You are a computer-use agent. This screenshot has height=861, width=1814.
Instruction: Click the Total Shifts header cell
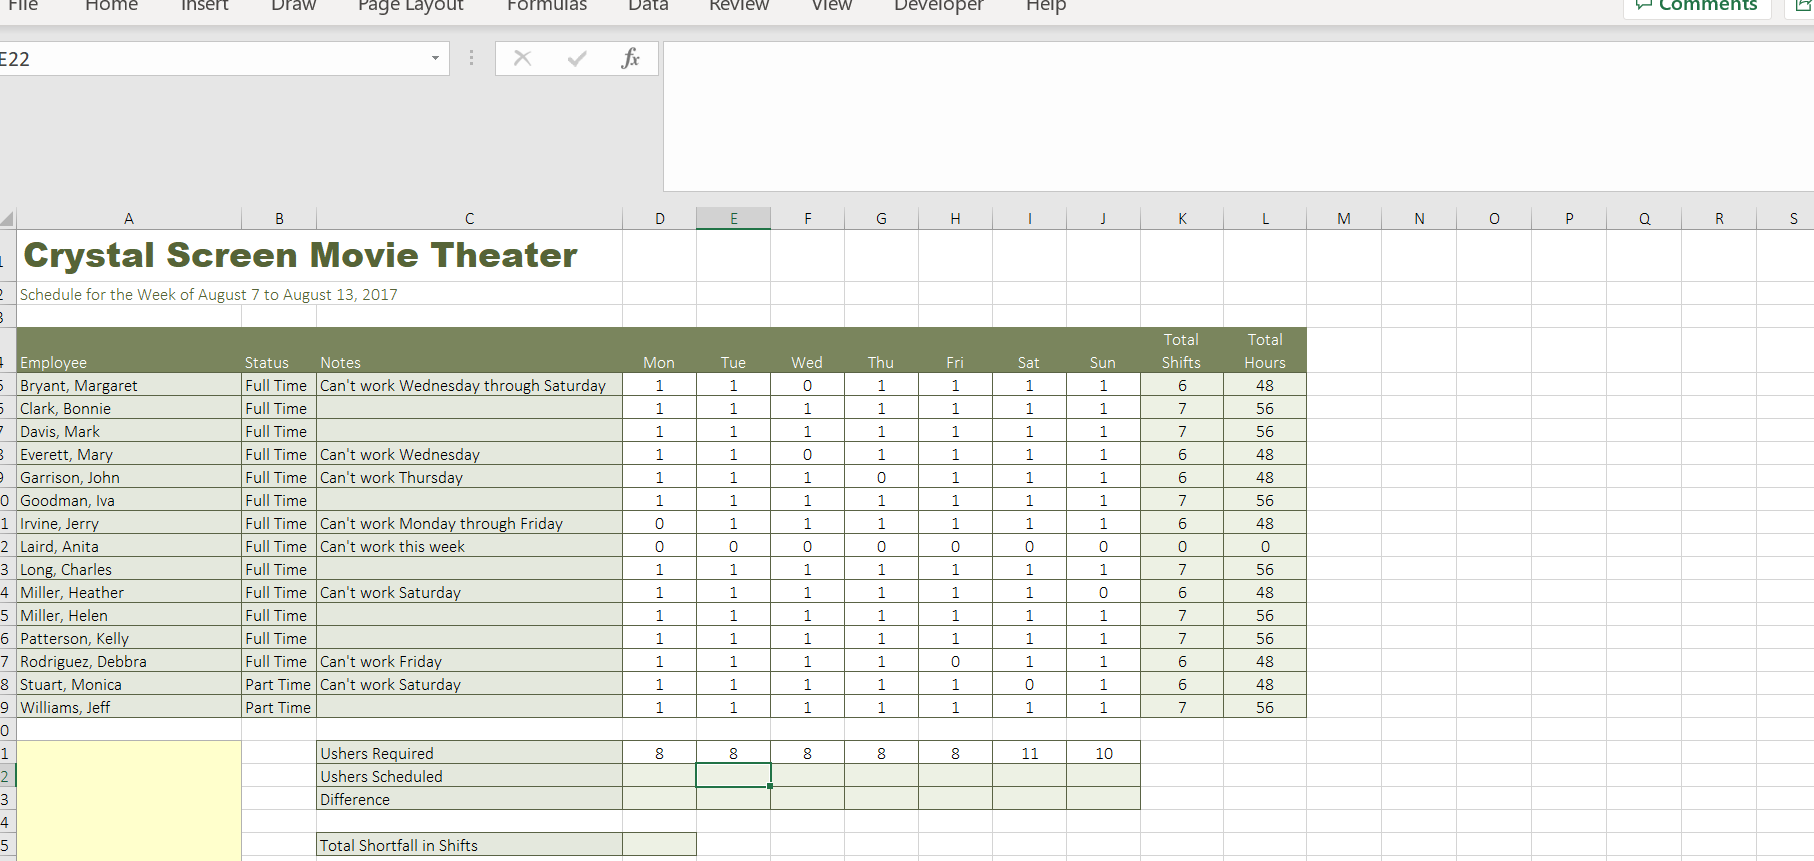click(1182, 351)
